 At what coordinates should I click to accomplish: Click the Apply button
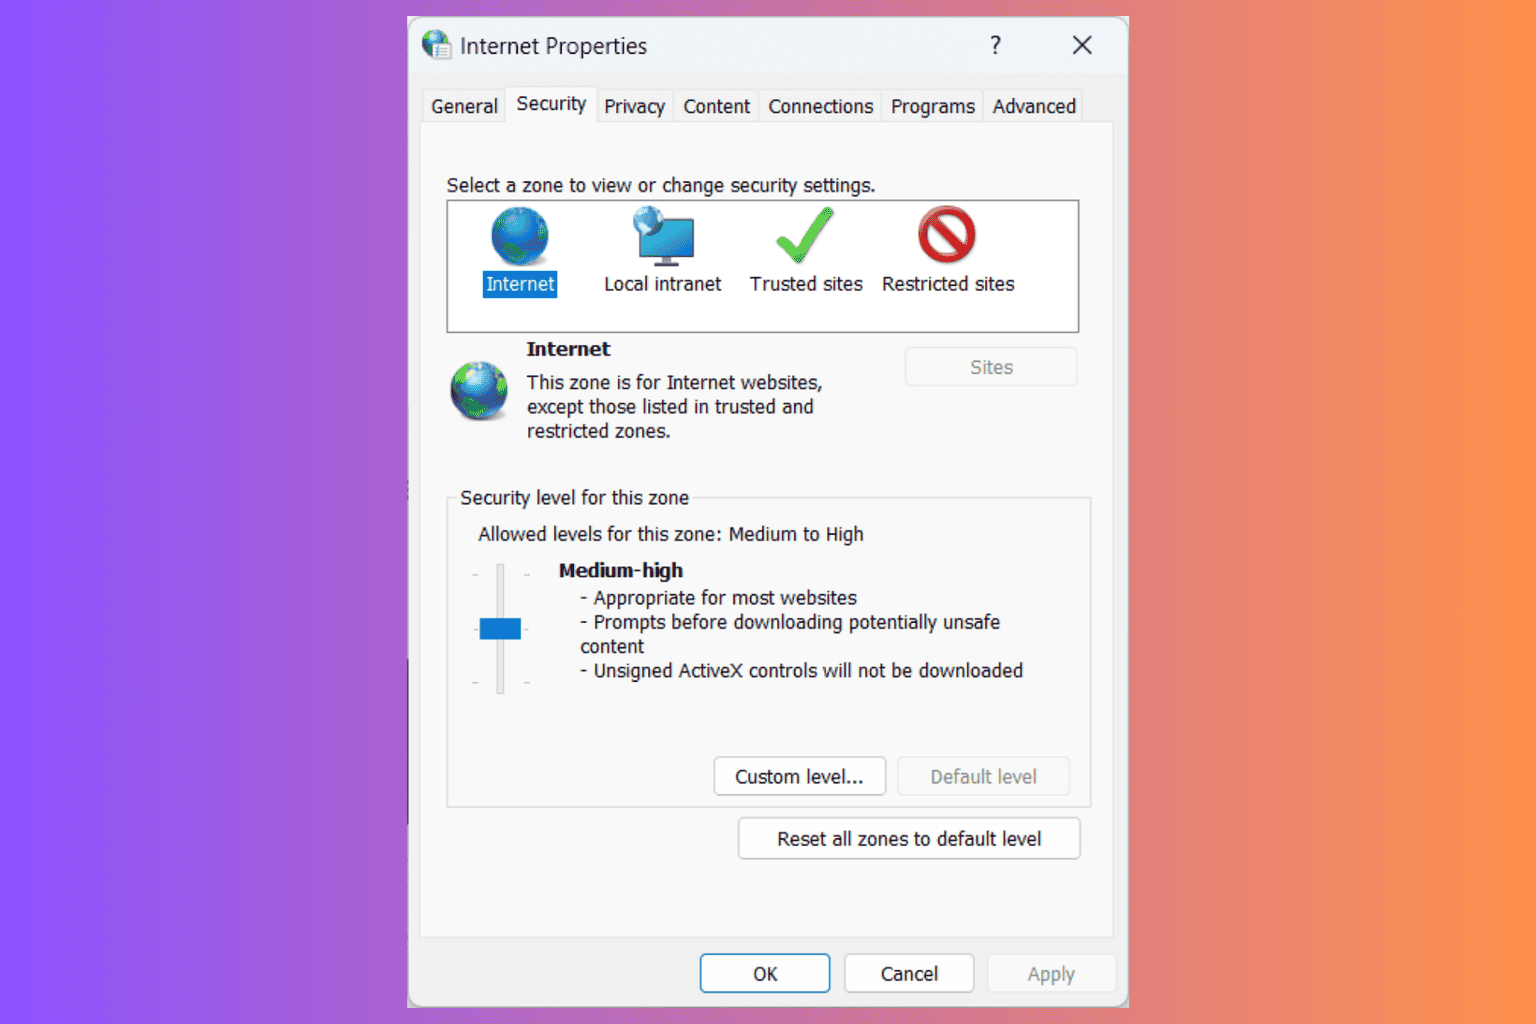pyautogui.click(x=1051, y=974)
